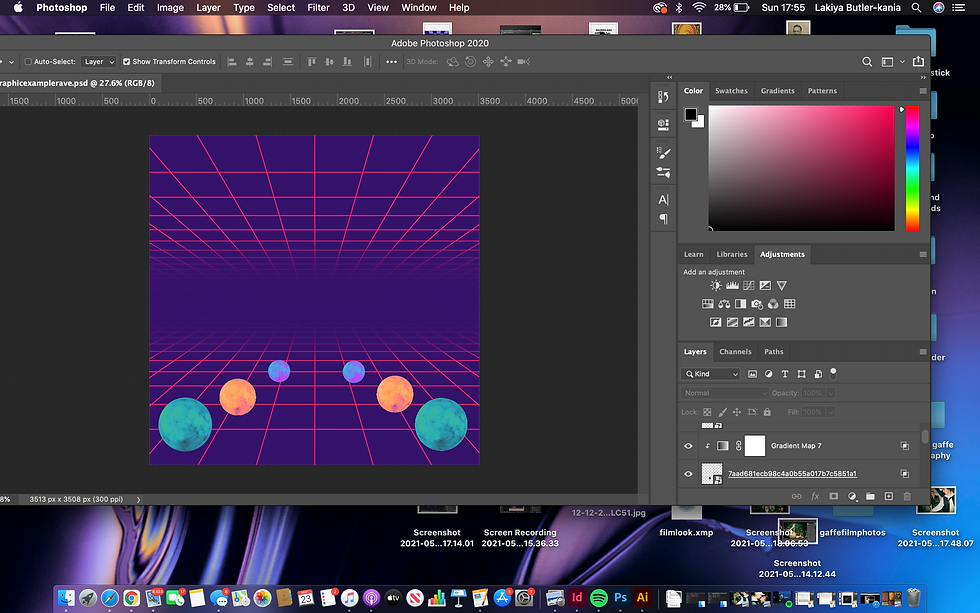The height and width of the screenshot is (613, 980).
Task: Open the Auto-Select Layer dropdown
Action: click(99, 62)
